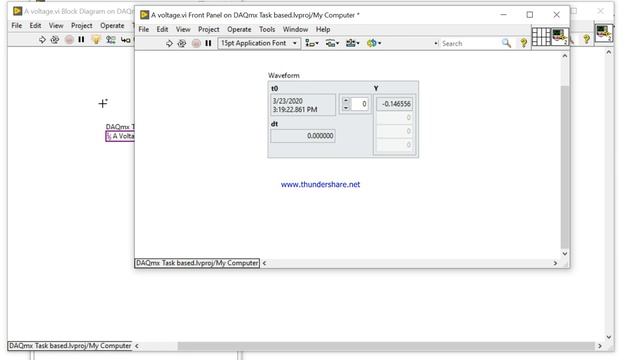Click Front Panel horizontal scroll left arrow
640x360 pixels.
[264, 263]
